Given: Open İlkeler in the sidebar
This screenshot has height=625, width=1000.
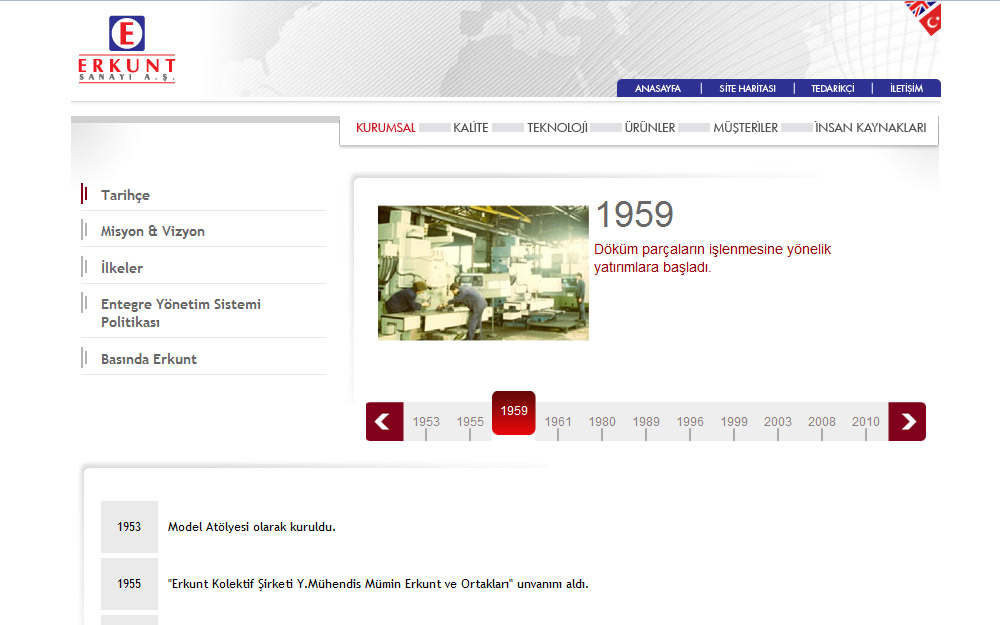Looking at the screenshot, I should pyautogui.click(x=122, y=268).
